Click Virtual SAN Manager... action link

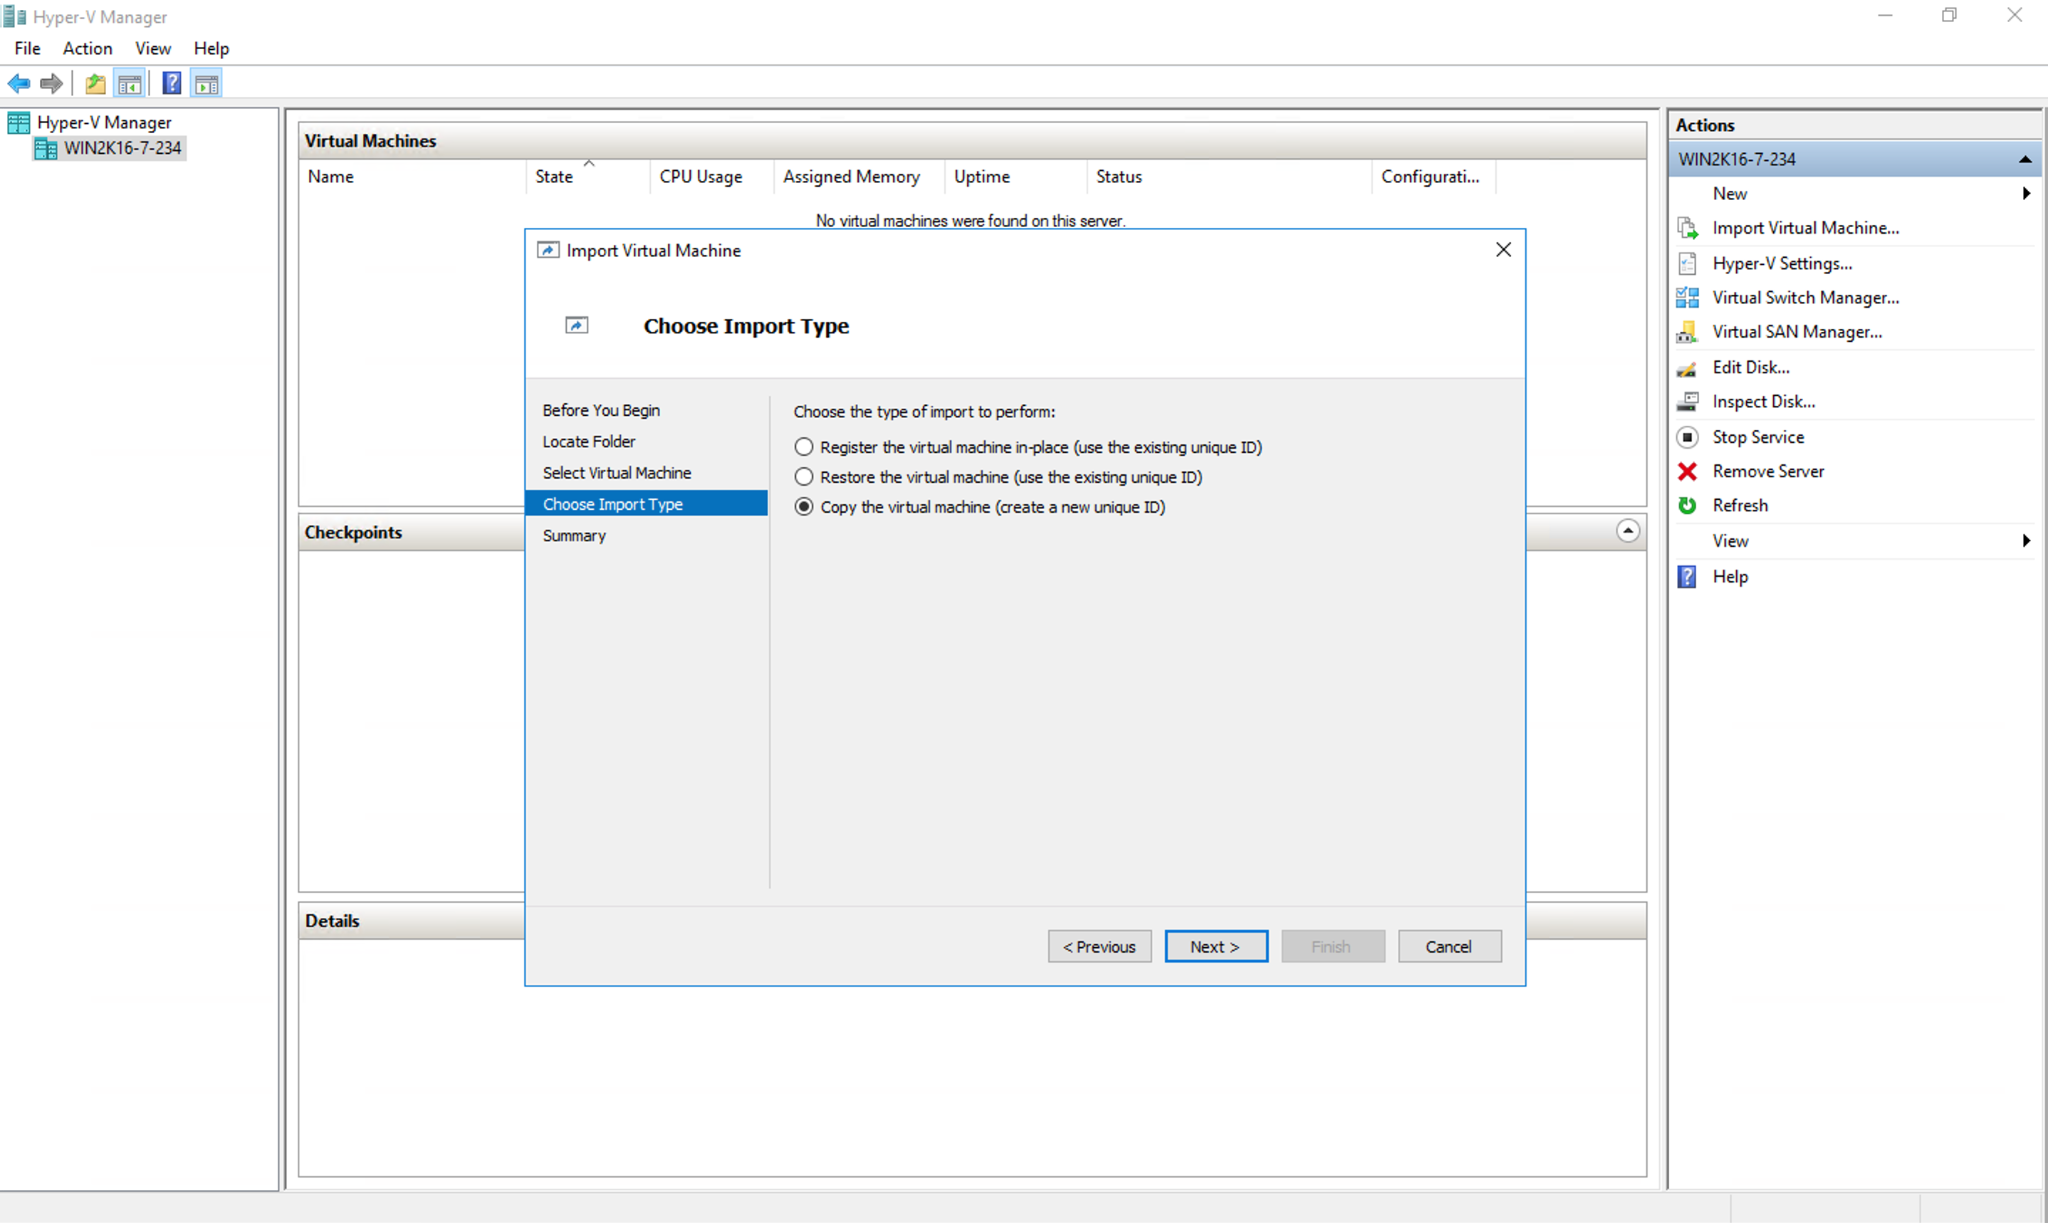(x=1797, y=332)
